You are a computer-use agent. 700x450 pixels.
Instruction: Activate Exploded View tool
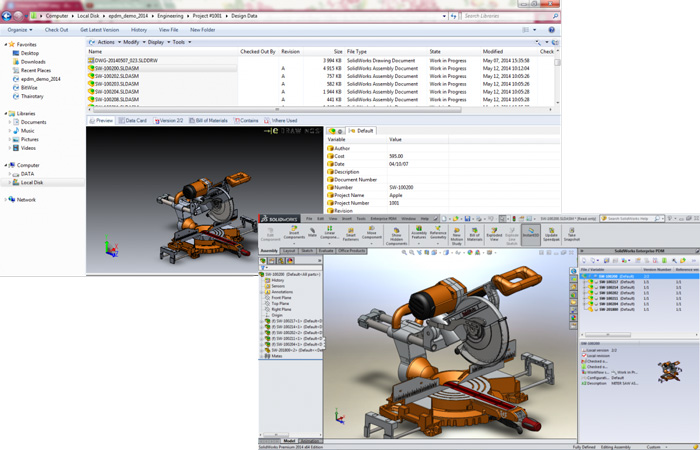point(494,234)
